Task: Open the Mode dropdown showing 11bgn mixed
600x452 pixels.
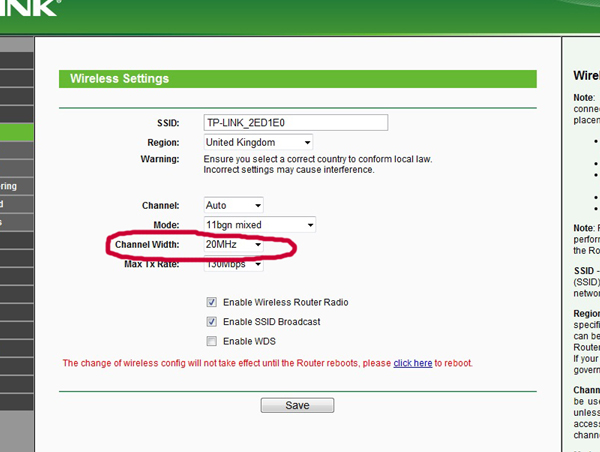Action: (258, 225)
